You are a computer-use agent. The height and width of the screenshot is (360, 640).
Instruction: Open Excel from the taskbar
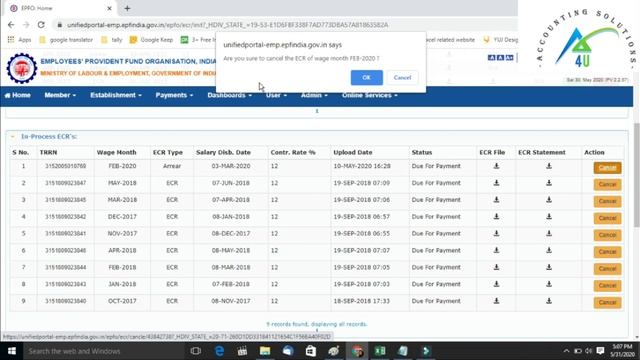pyautogui.click(x=380, y=351)
